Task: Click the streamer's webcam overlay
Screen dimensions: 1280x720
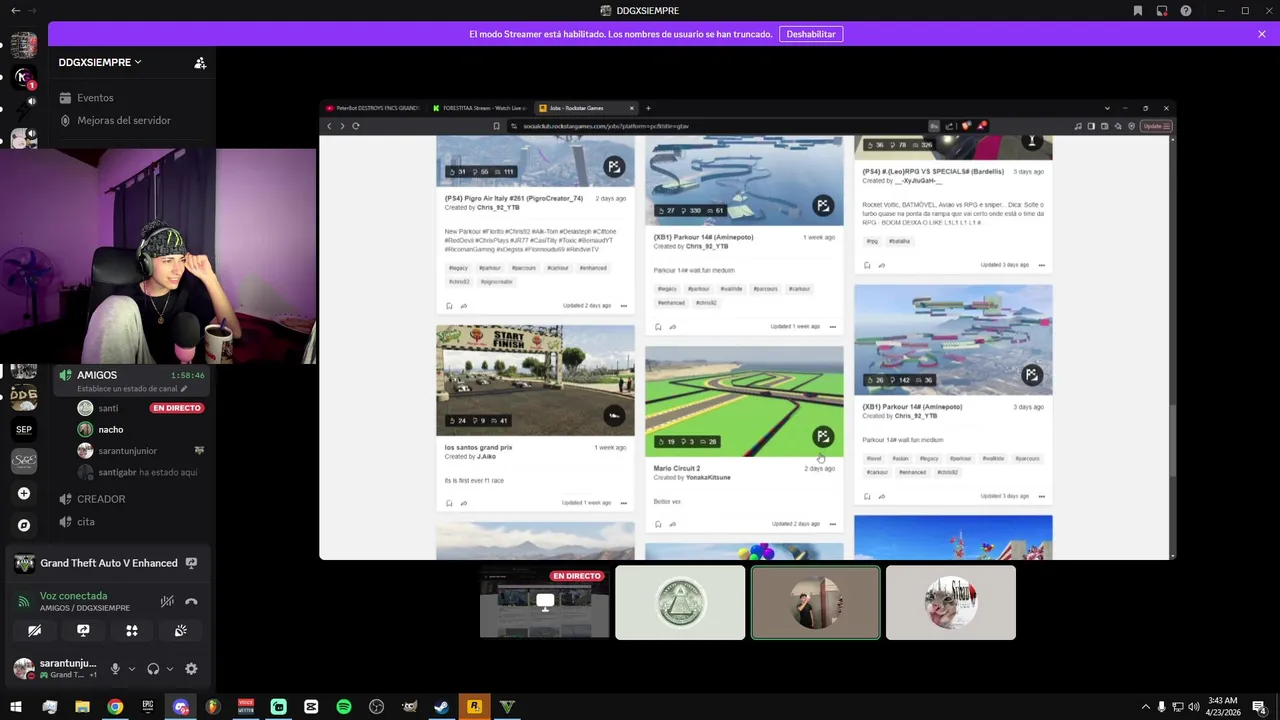Action: pos(158,256)
